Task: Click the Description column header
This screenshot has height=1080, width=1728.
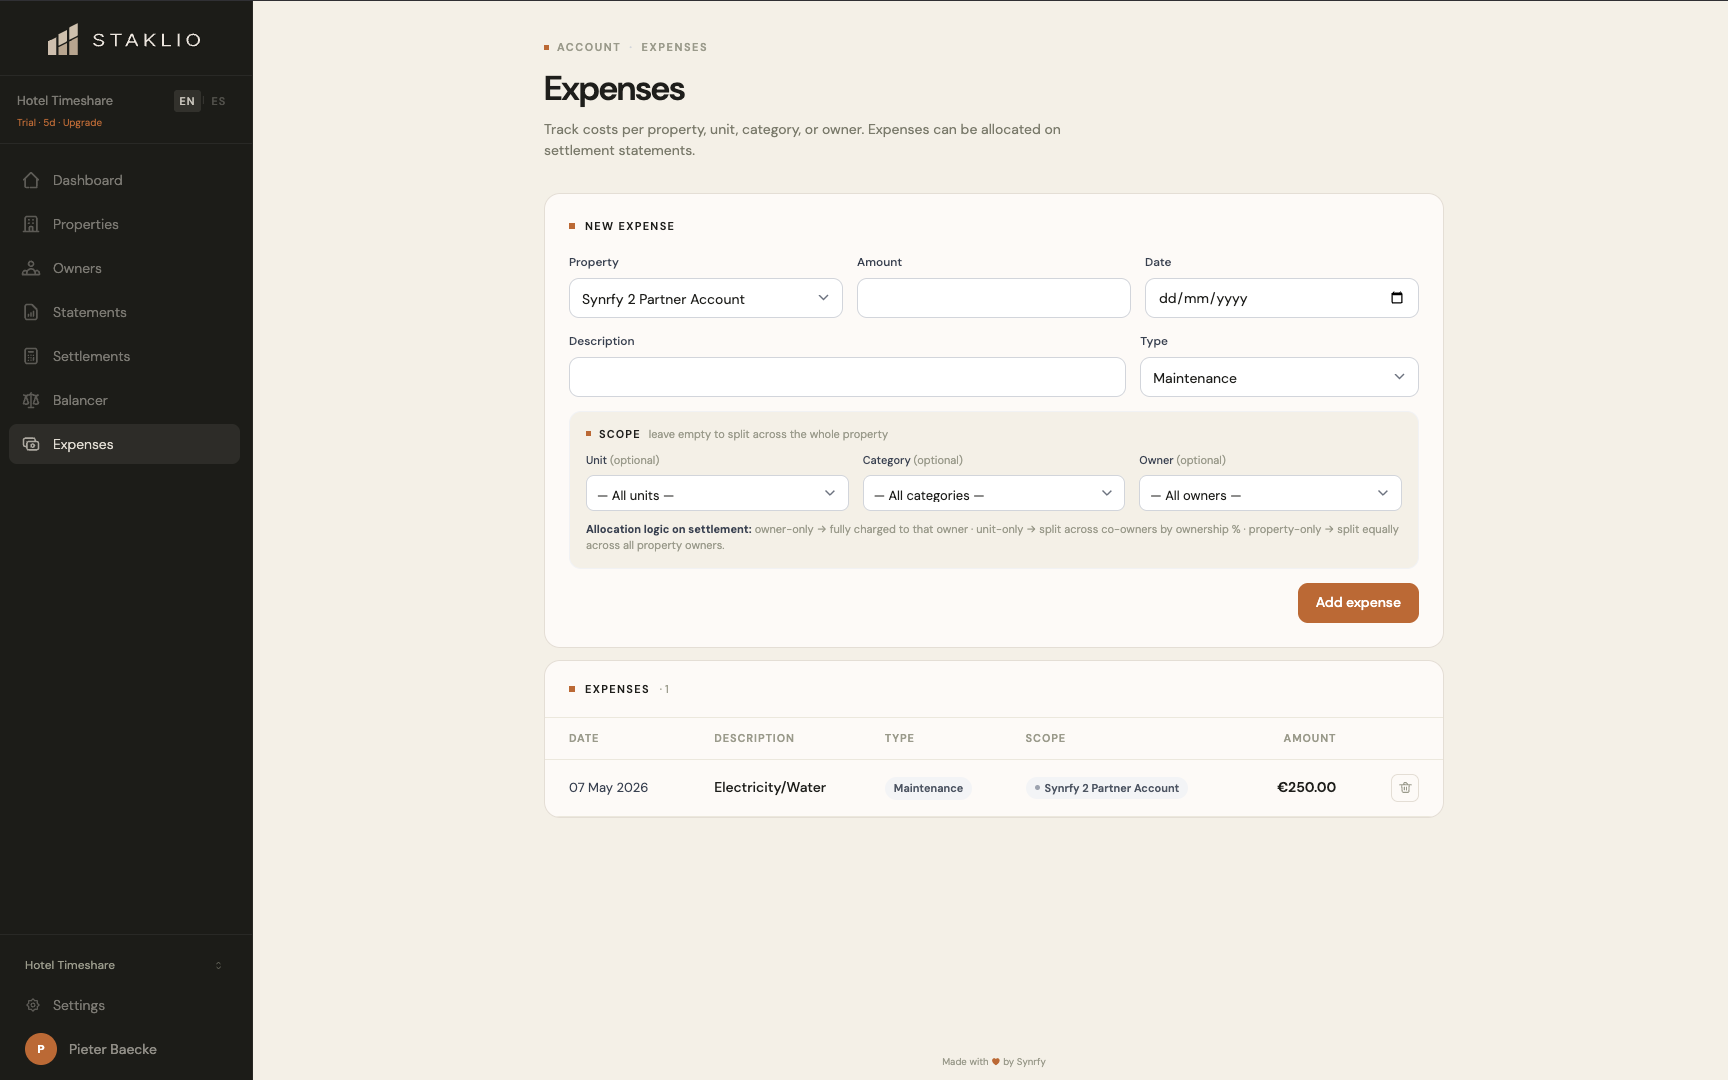Action: pyautogui.click(x=754, y=738)
